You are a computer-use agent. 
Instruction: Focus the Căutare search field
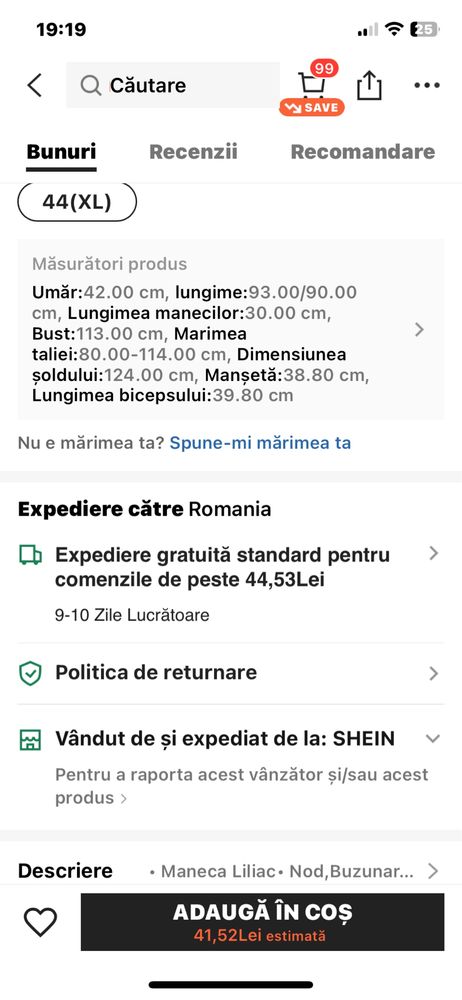pos(173,85)
